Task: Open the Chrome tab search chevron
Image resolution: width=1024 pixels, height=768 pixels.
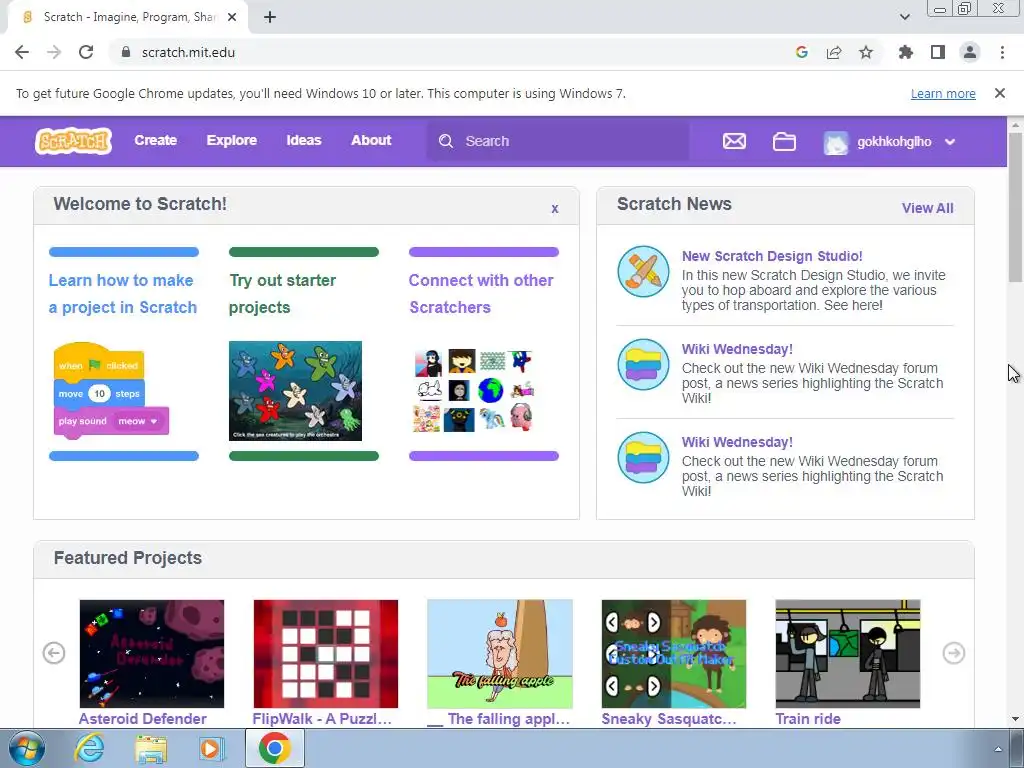Action: tap(904, 17)
